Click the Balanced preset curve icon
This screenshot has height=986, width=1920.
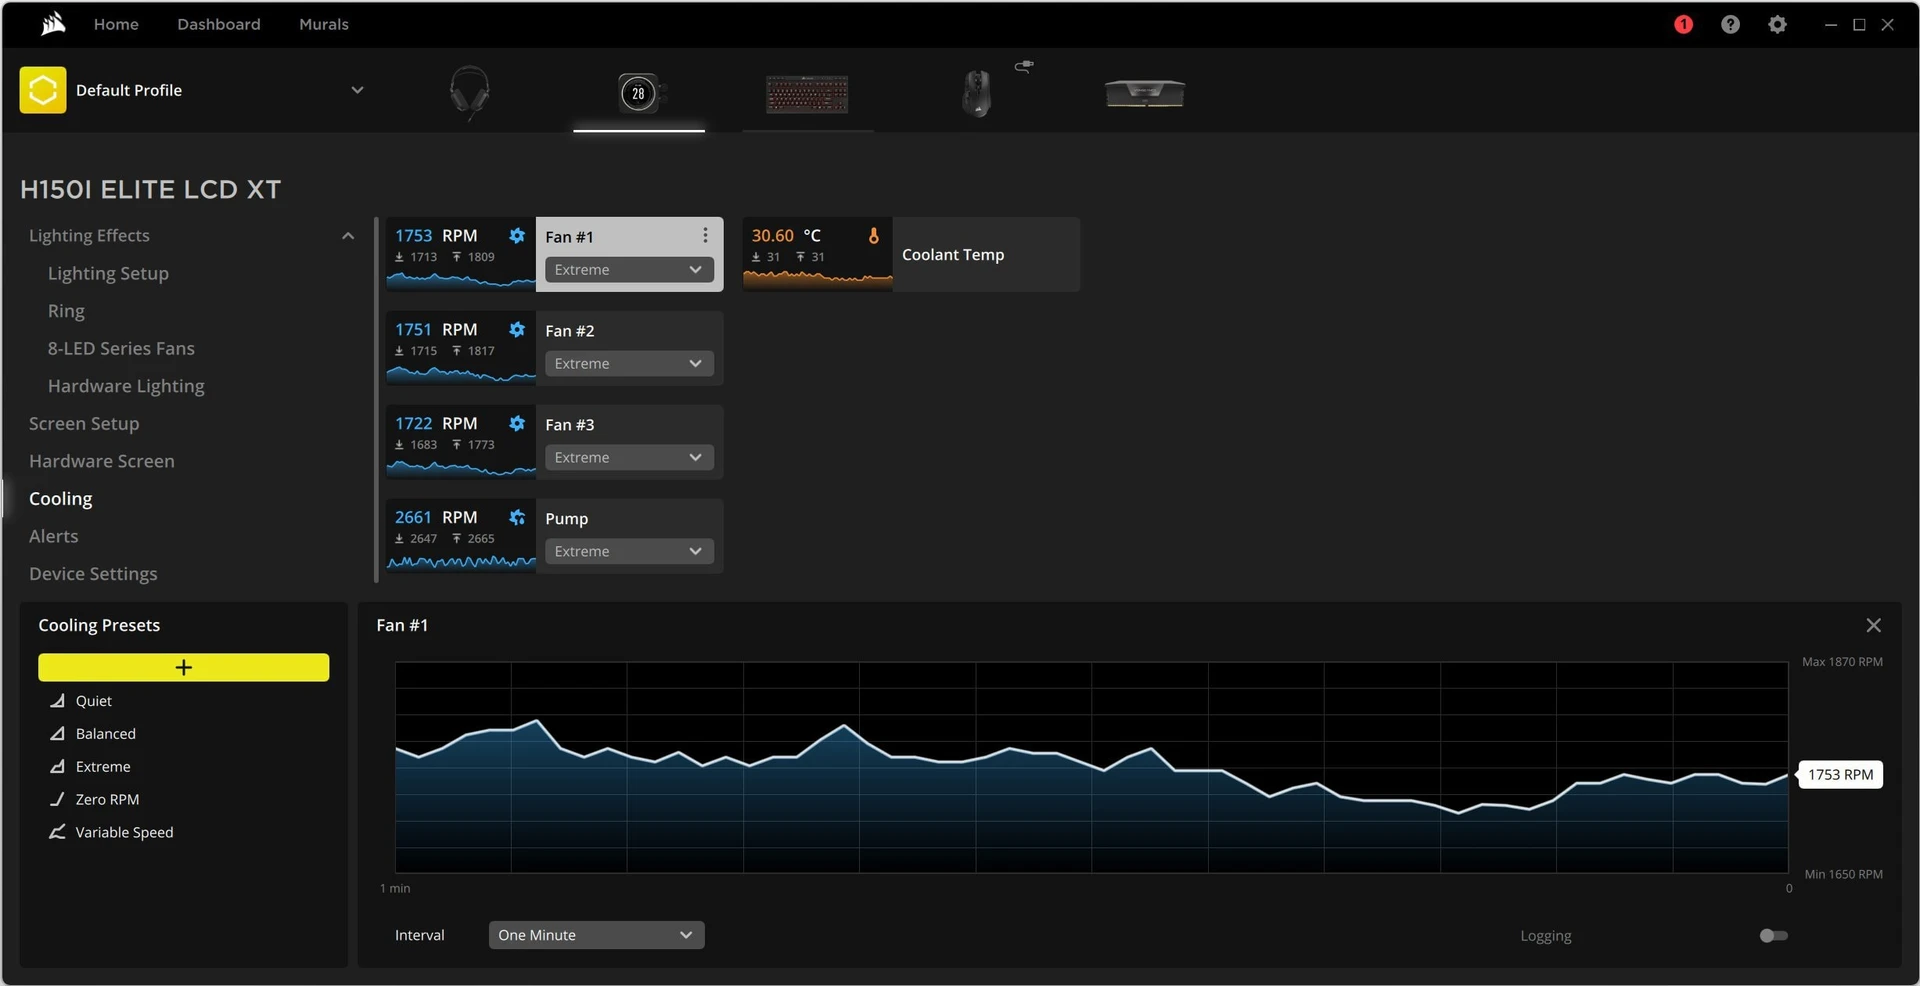pyautogui.click(x=58, y=734)
